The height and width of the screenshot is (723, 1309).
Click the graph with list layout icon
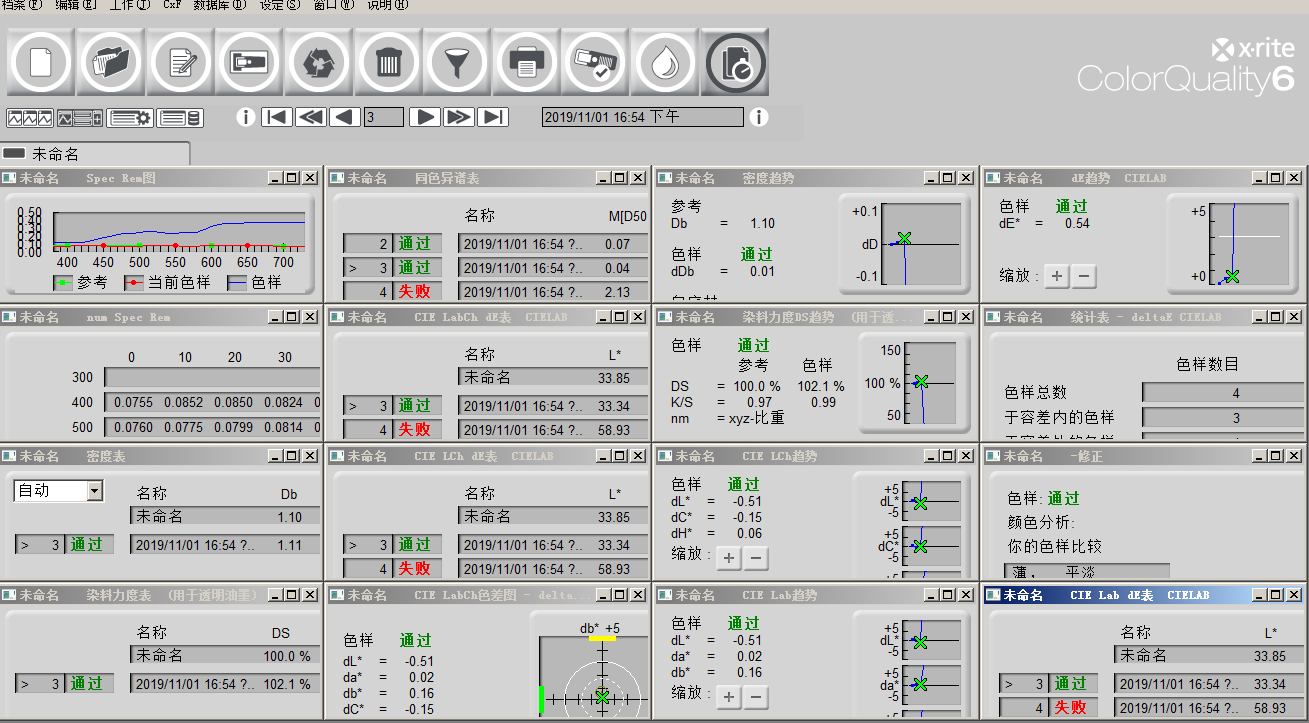[x=80, y=118]
